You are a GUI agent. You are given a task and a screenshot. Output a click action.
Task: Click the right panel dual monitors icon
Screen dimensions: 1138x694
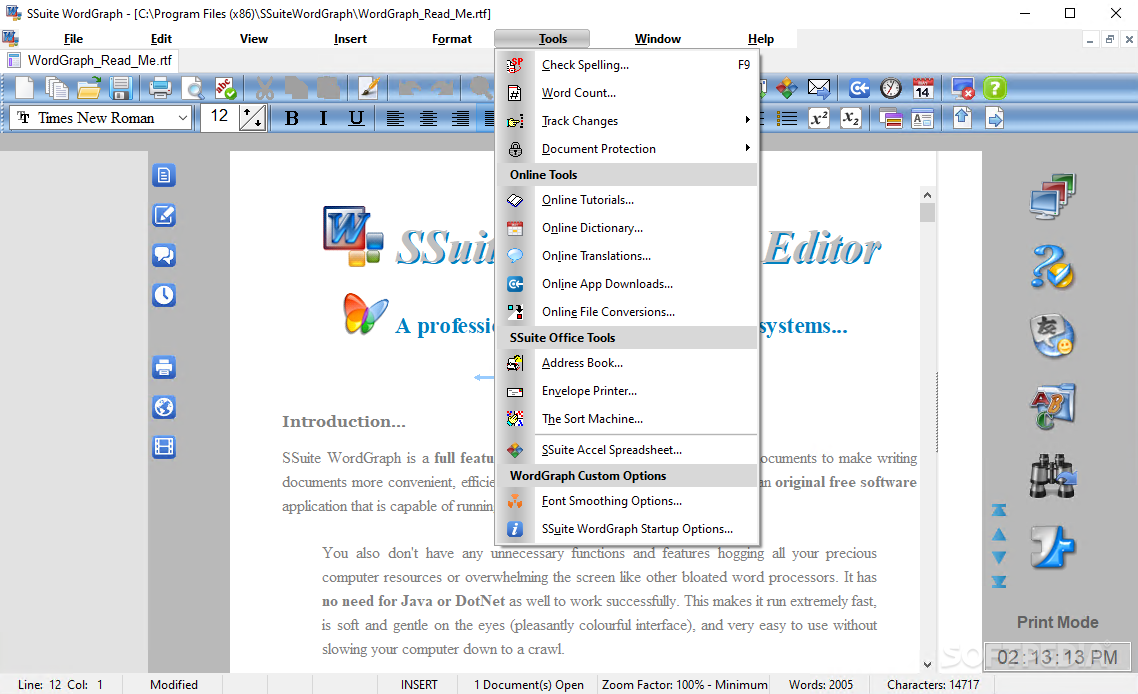[1052, 196]
